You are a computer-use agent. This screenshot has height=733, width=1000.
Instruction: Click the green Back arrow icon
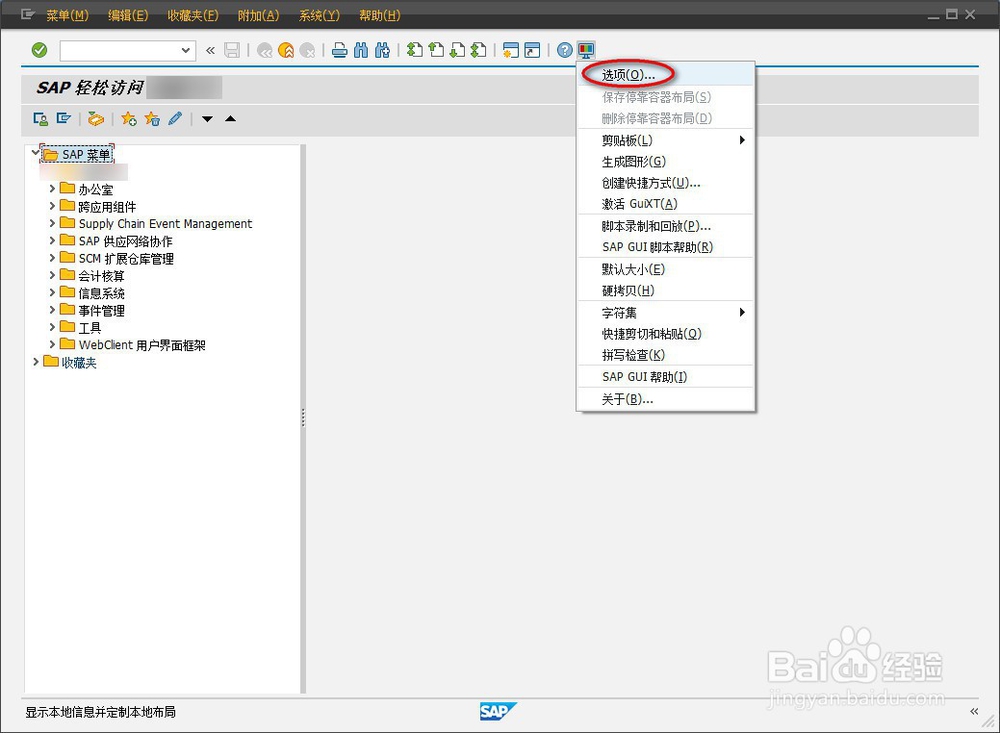[x=265, y=50]
